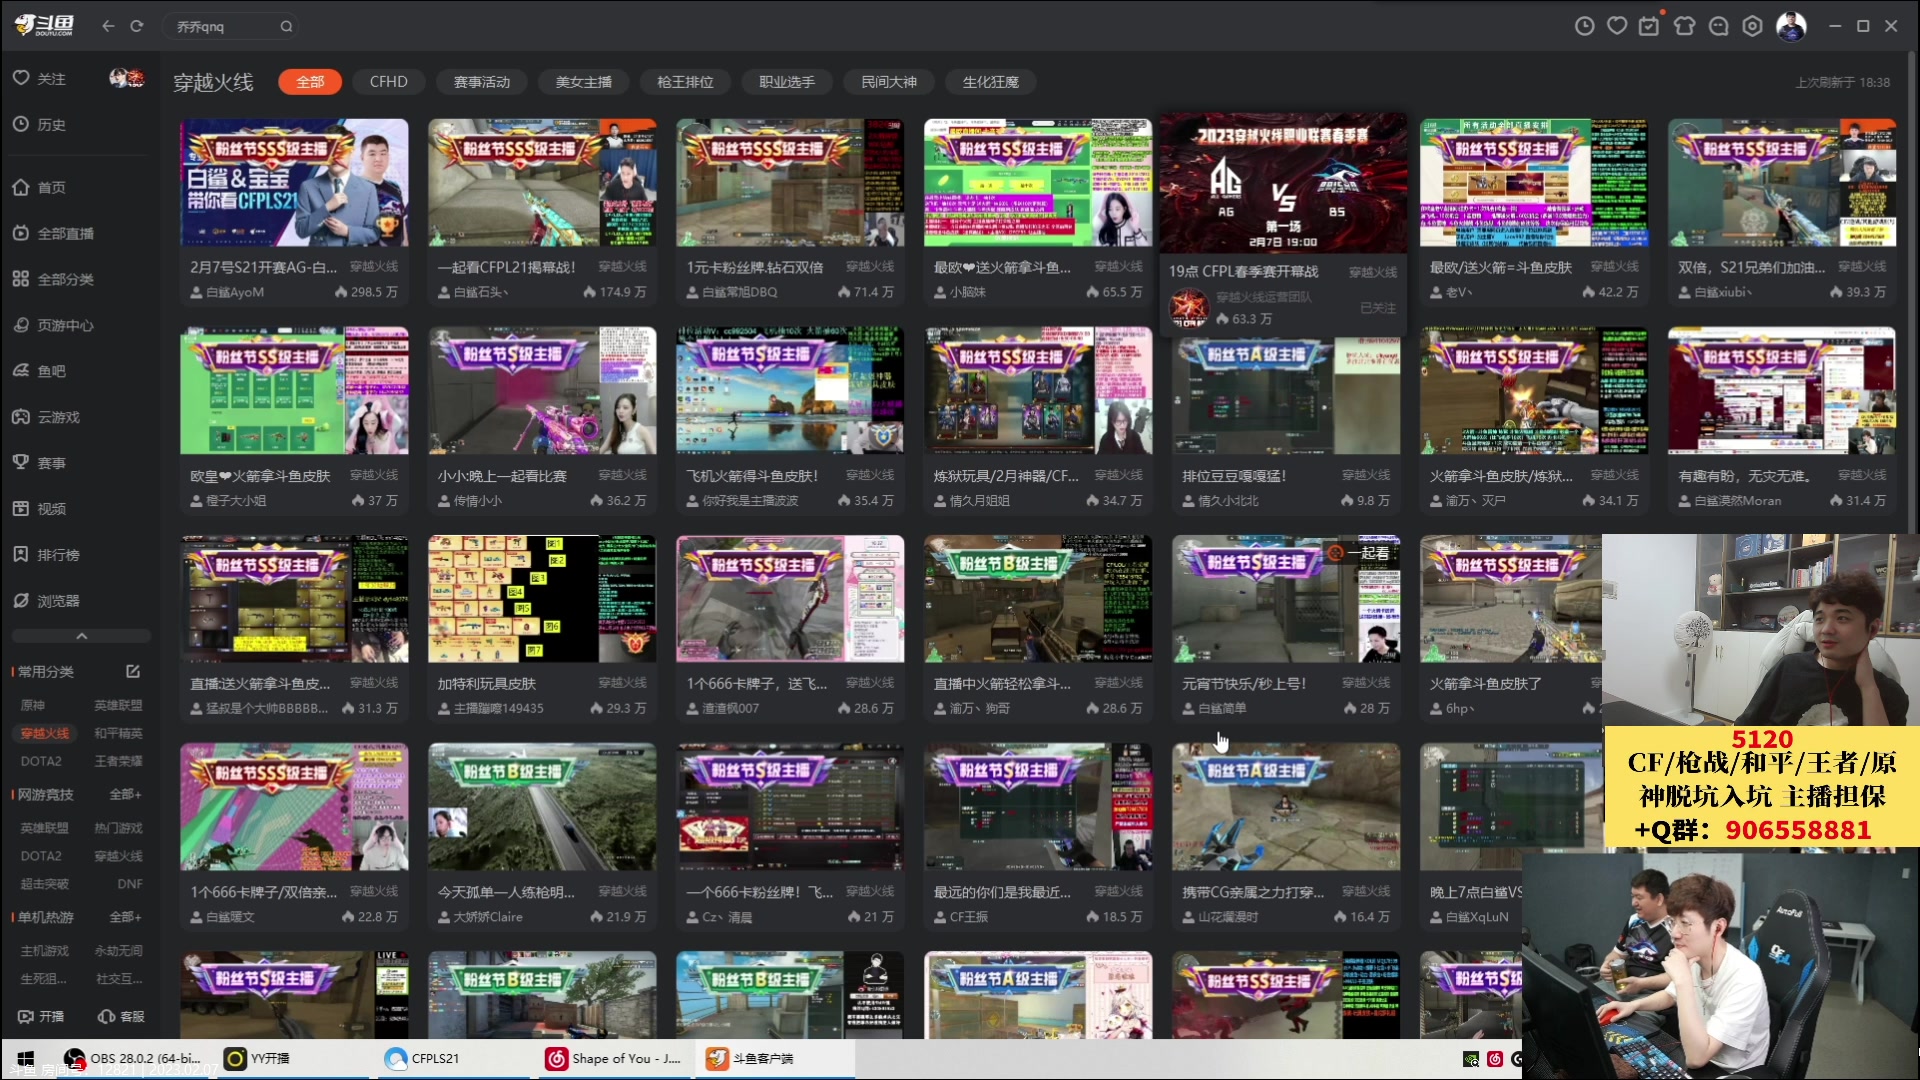Viewport: 1920px width, 1080px height.
Task: Select the 民间大神 filter tab
Action: coord(889,82)
